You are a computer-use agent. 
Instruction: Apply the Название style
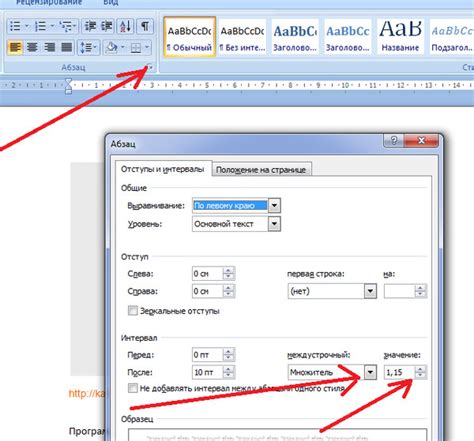click(400, 36)
